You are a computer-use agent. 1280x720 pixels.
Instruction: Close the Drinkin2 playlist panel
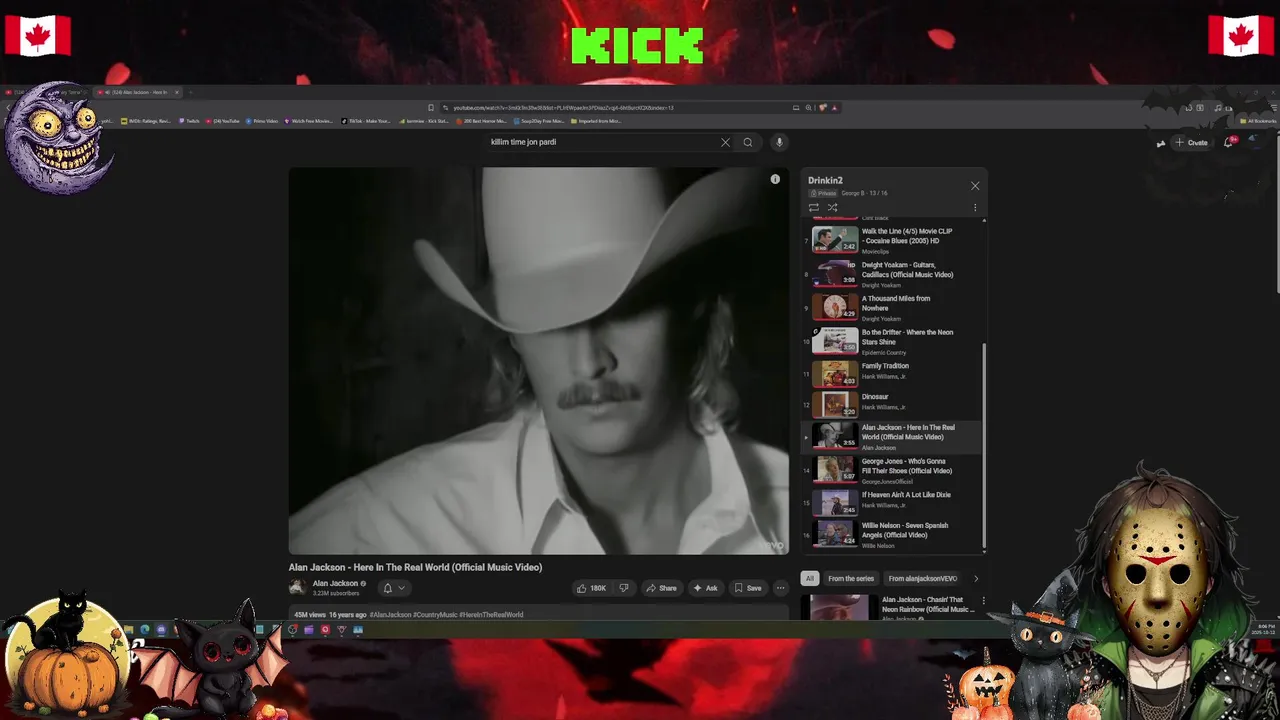pyautogui.click(x=975, y=185)
